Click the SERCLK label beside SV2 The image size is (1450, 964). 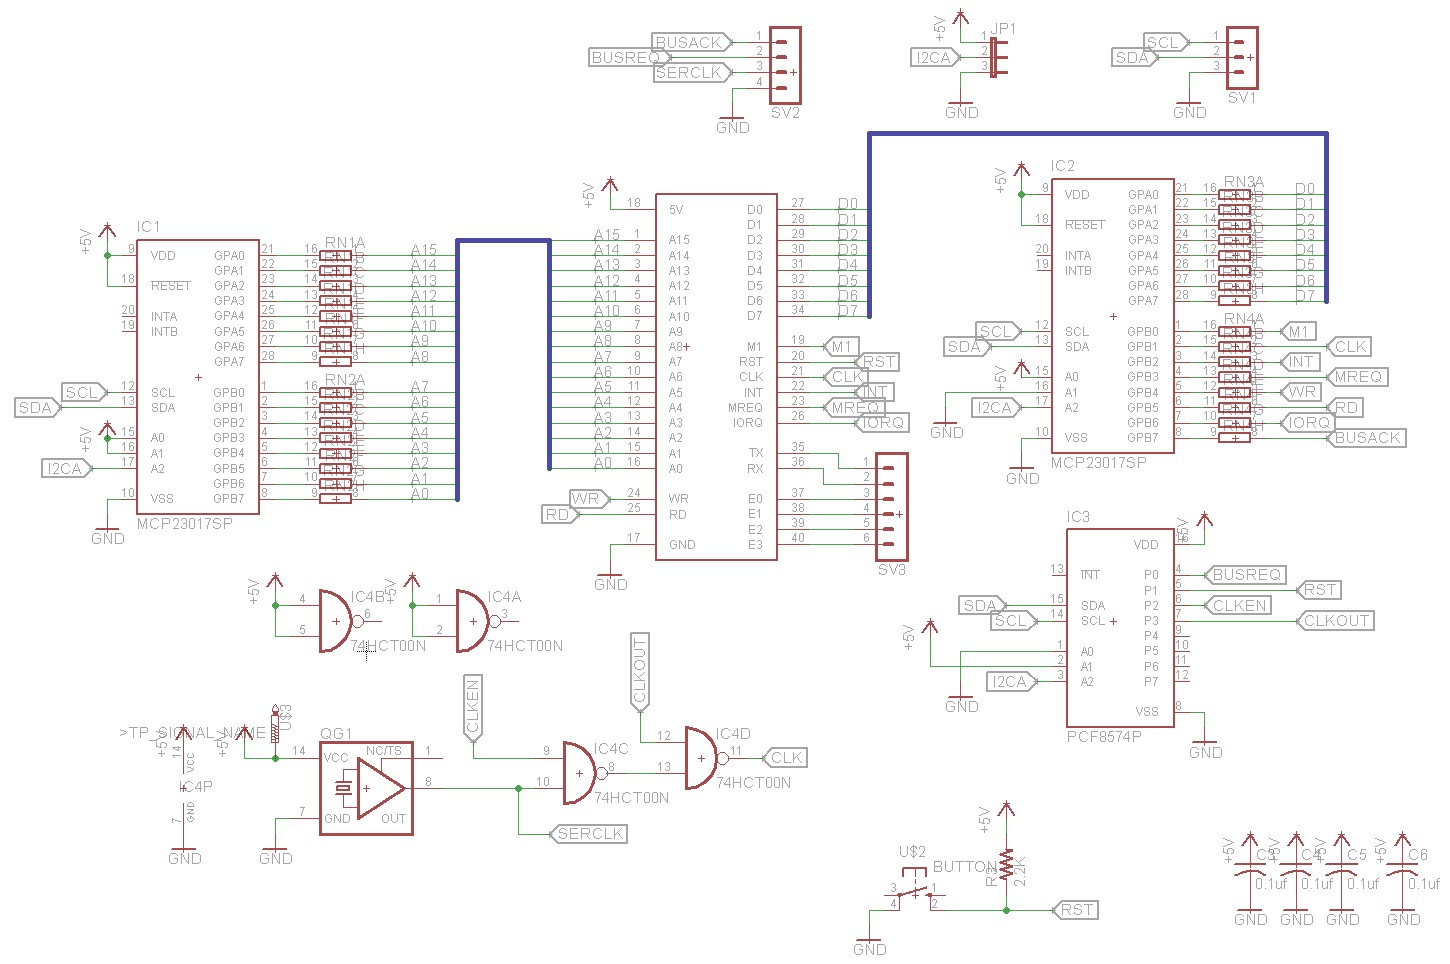point(692,72)
